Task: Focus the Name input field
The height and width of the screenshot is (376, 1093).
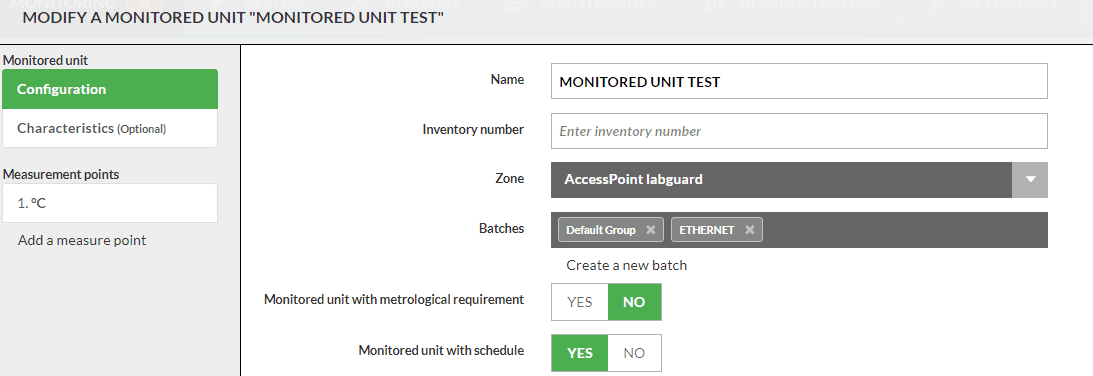Action: pyautogui.click(x=799, y=82)
